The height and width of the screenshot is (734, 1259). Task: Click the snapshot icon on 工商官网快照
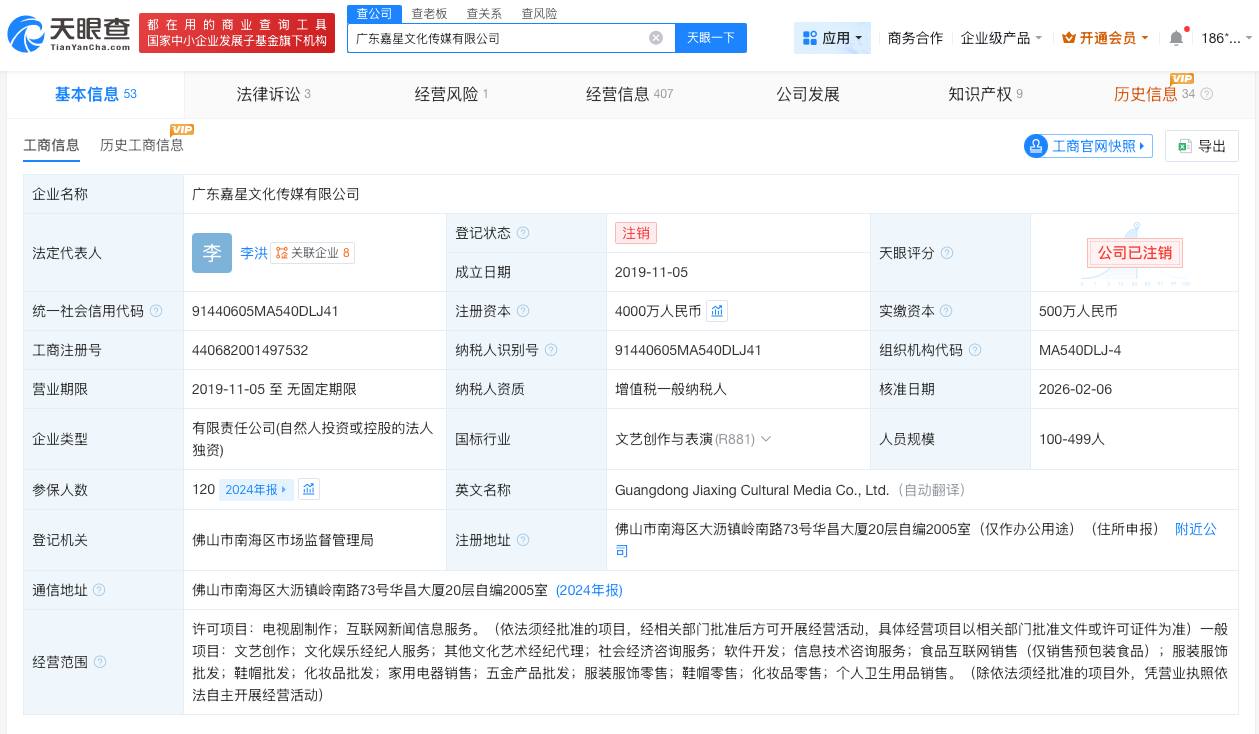[x=1037, y=146]
